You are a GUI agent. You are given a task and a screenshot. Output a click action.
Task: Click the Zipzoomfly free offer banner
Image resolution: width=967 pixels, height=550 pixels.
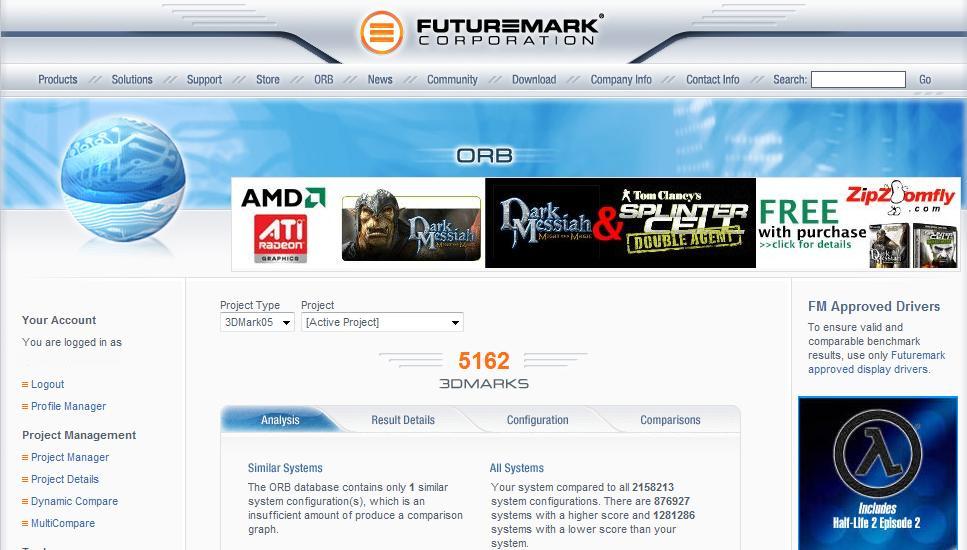pos(858,224)
